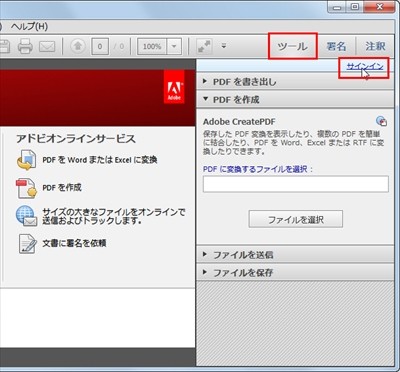
Task: Click the full screen expand arrows icon
Action: tap(203, 46)
